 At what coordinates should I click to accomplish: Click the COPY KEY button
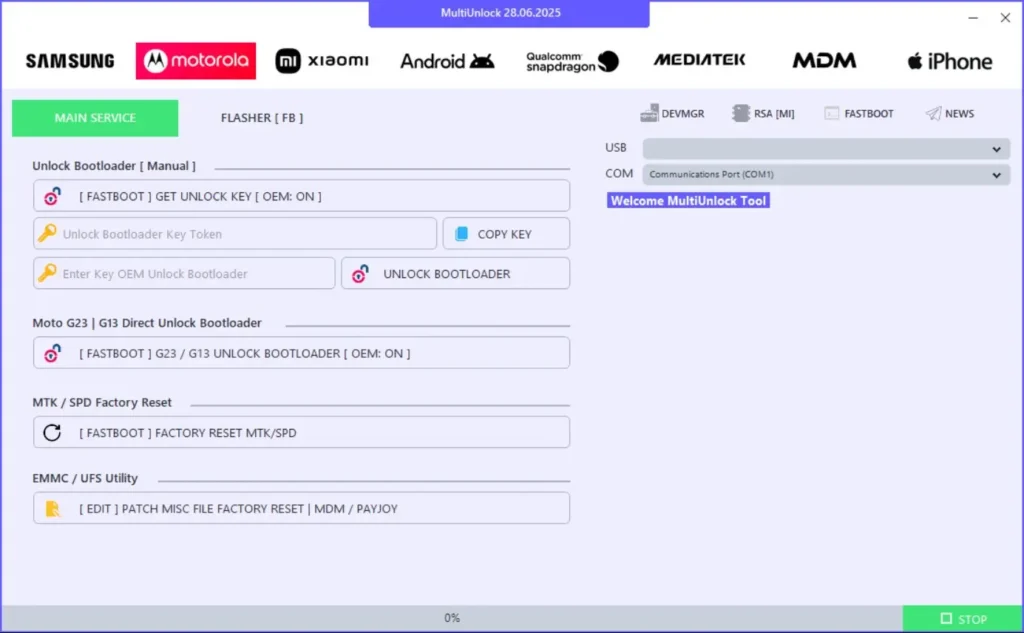[506, 234]
